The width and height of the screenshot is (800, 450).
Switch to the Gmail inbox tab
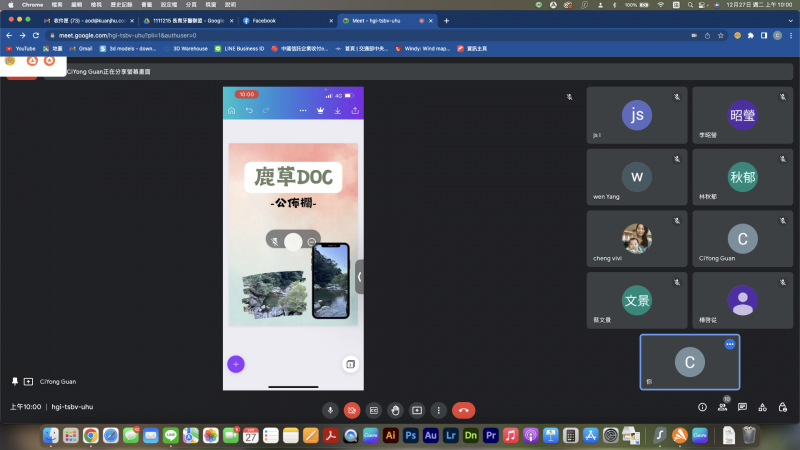[89, 20]
